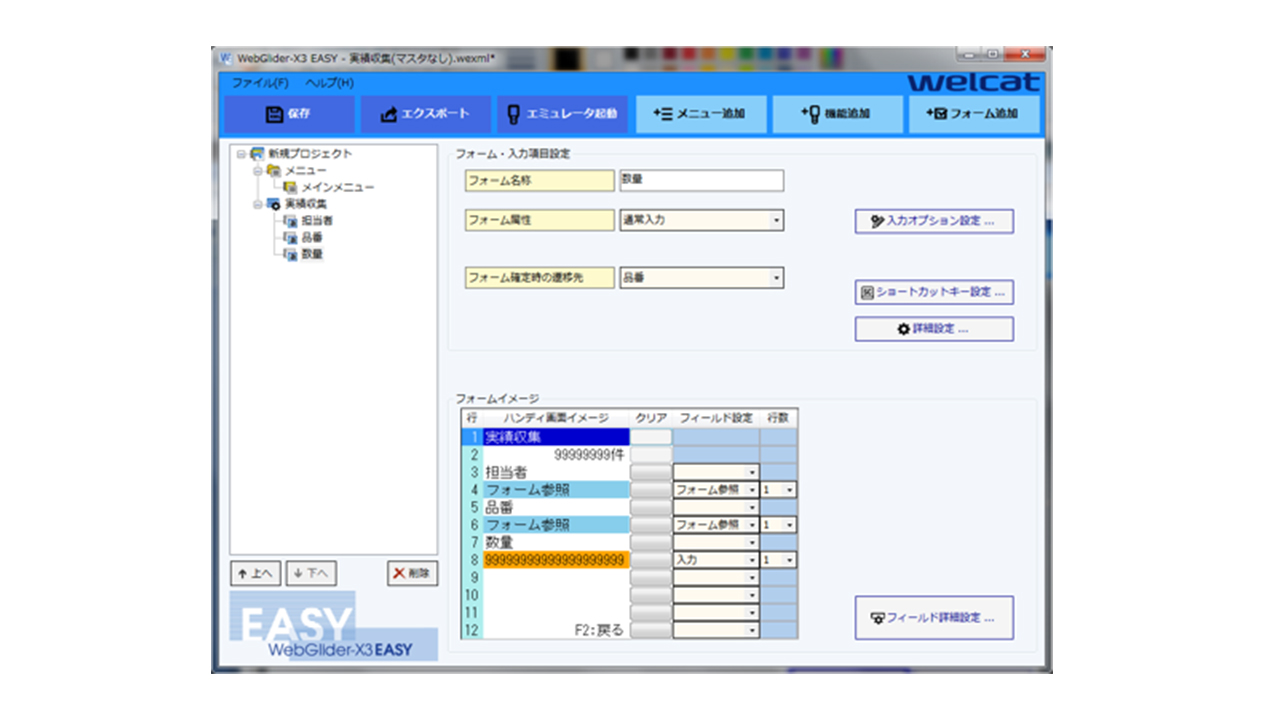Click the ハンディ画面イメージ column header
This screenshot has width=1280, height=720.
click(556, 418)
